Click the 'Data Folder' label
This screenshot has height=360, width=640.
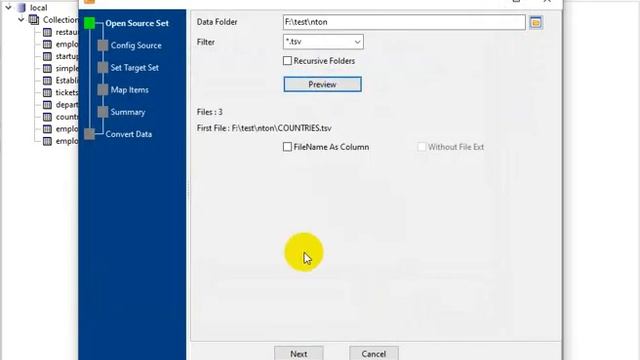pyautogui.click(x=217, y=22)
